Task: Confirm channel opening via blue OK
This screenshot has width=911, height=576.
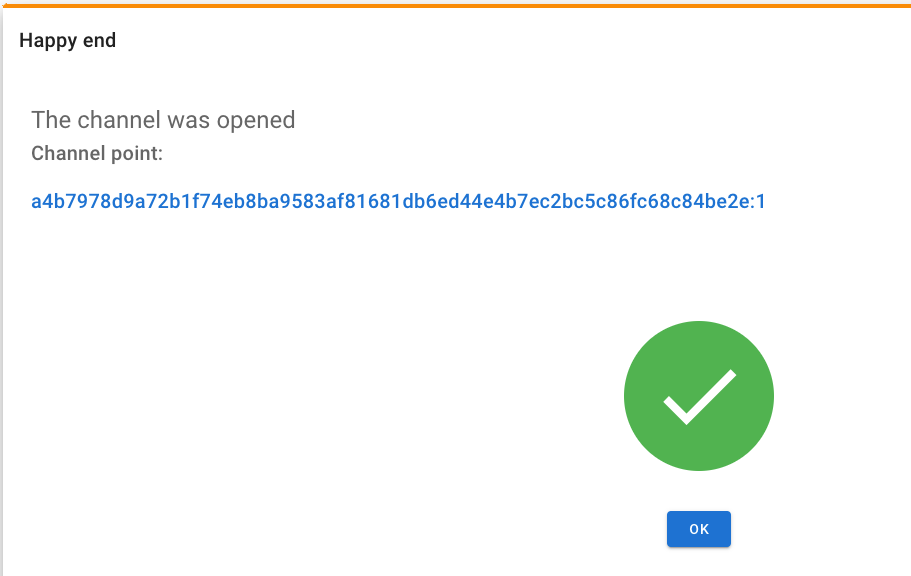Action: click(x=698, y=529)
